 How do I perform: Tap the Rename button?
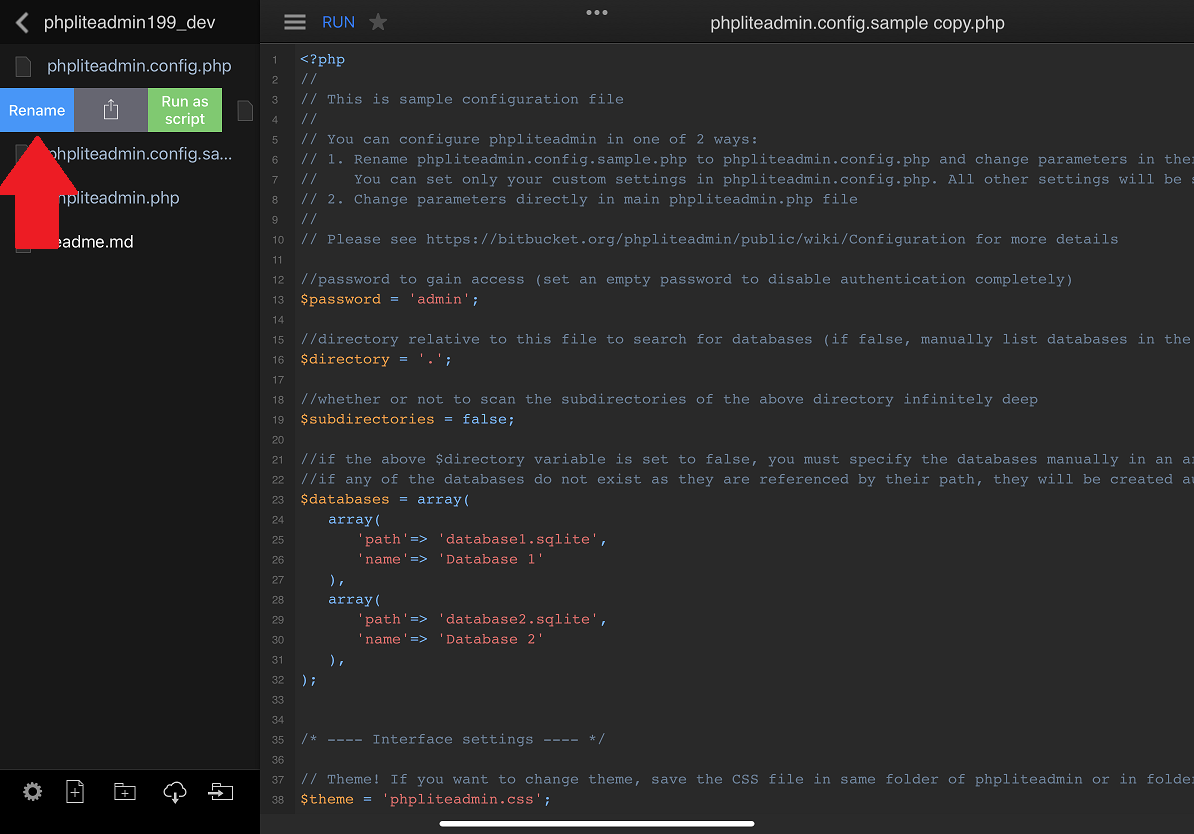tap(37, 110)
